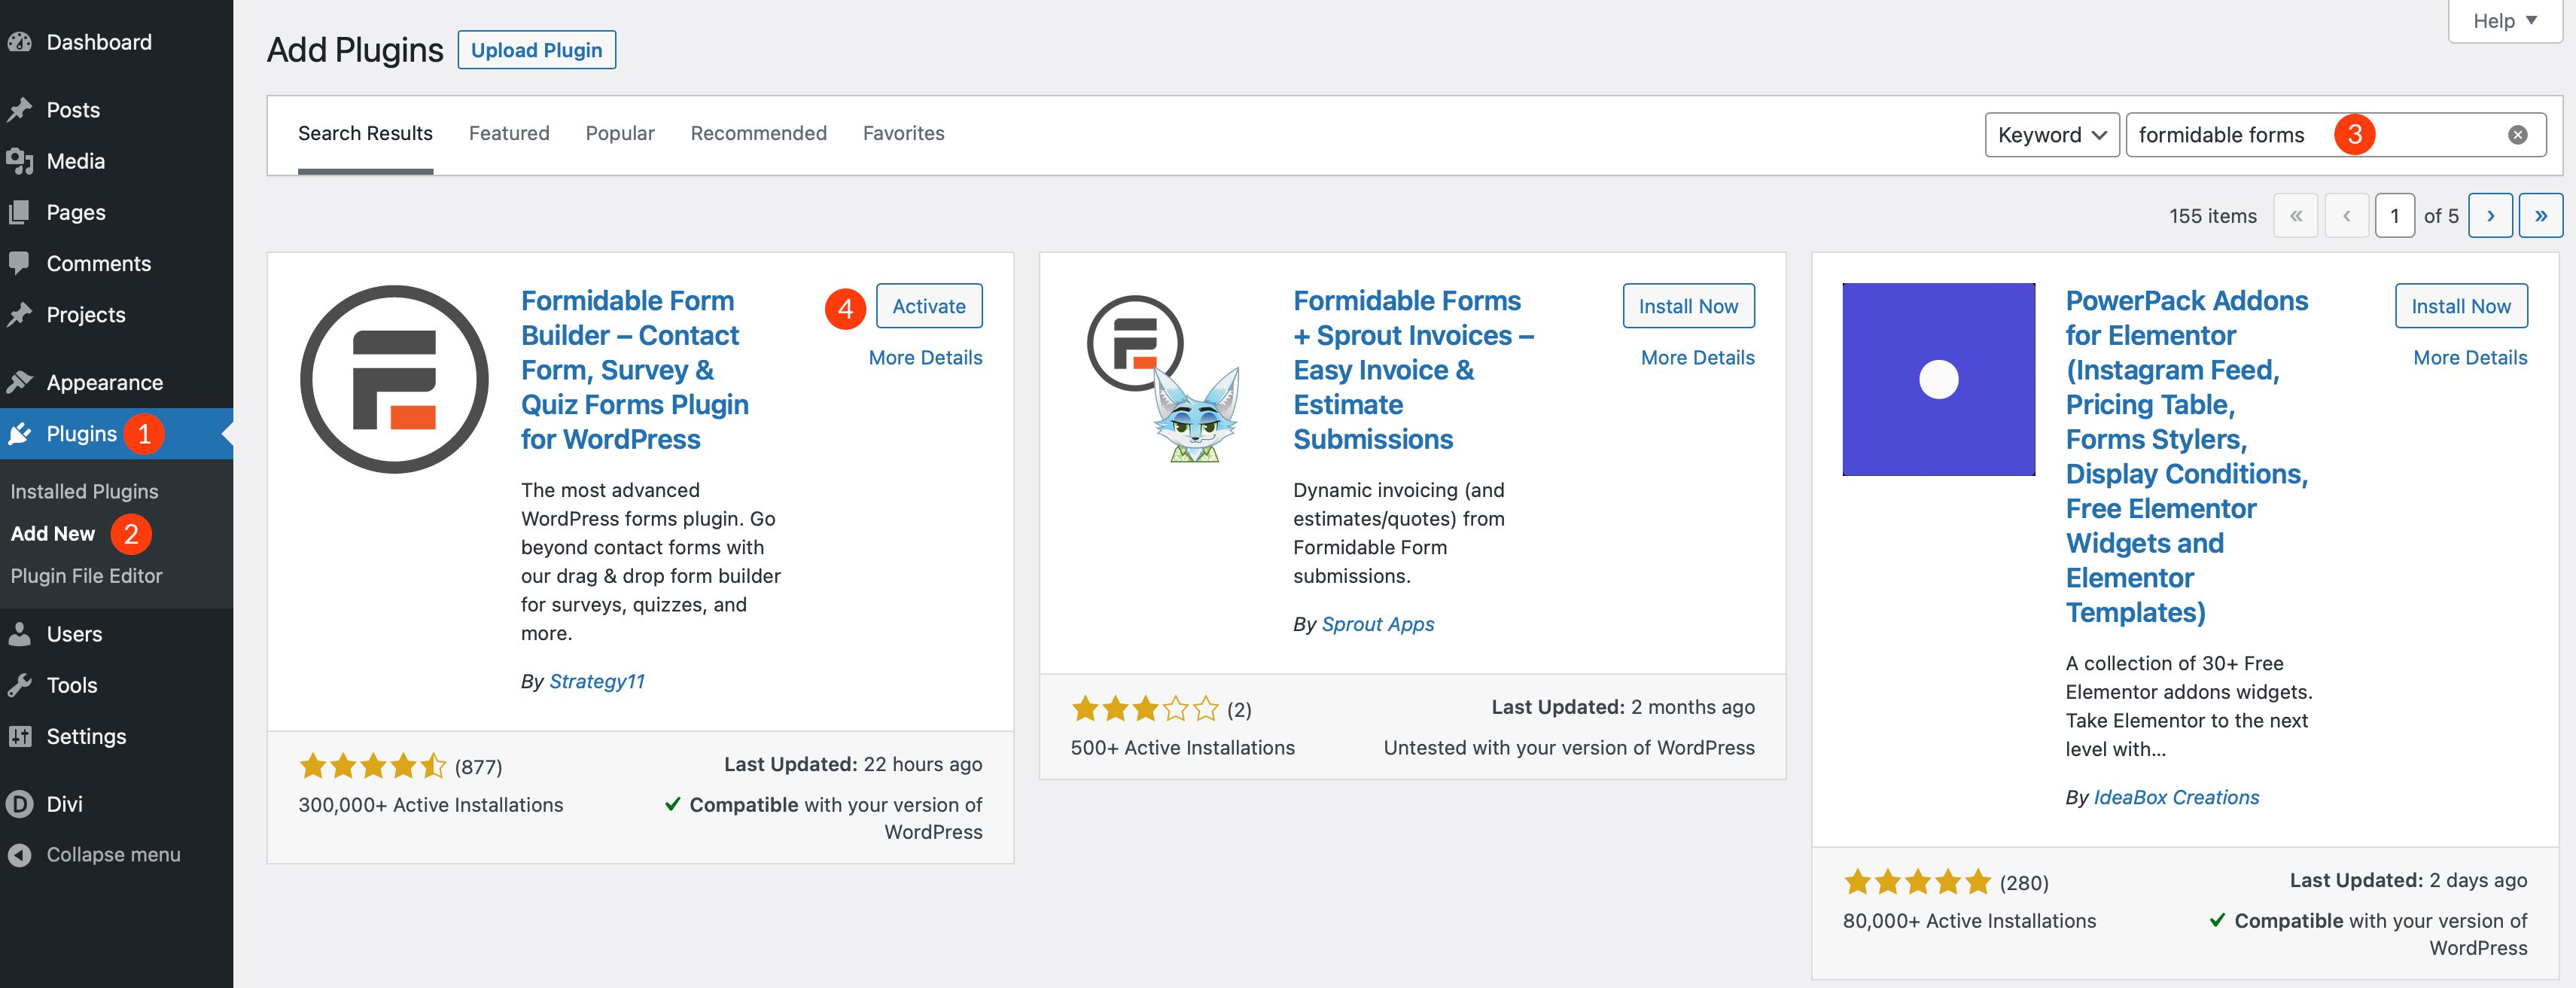The height and width of the screenshot is (988, 2576).
Task: Open Appearance with the brush icon
Action: click(22, 381)
